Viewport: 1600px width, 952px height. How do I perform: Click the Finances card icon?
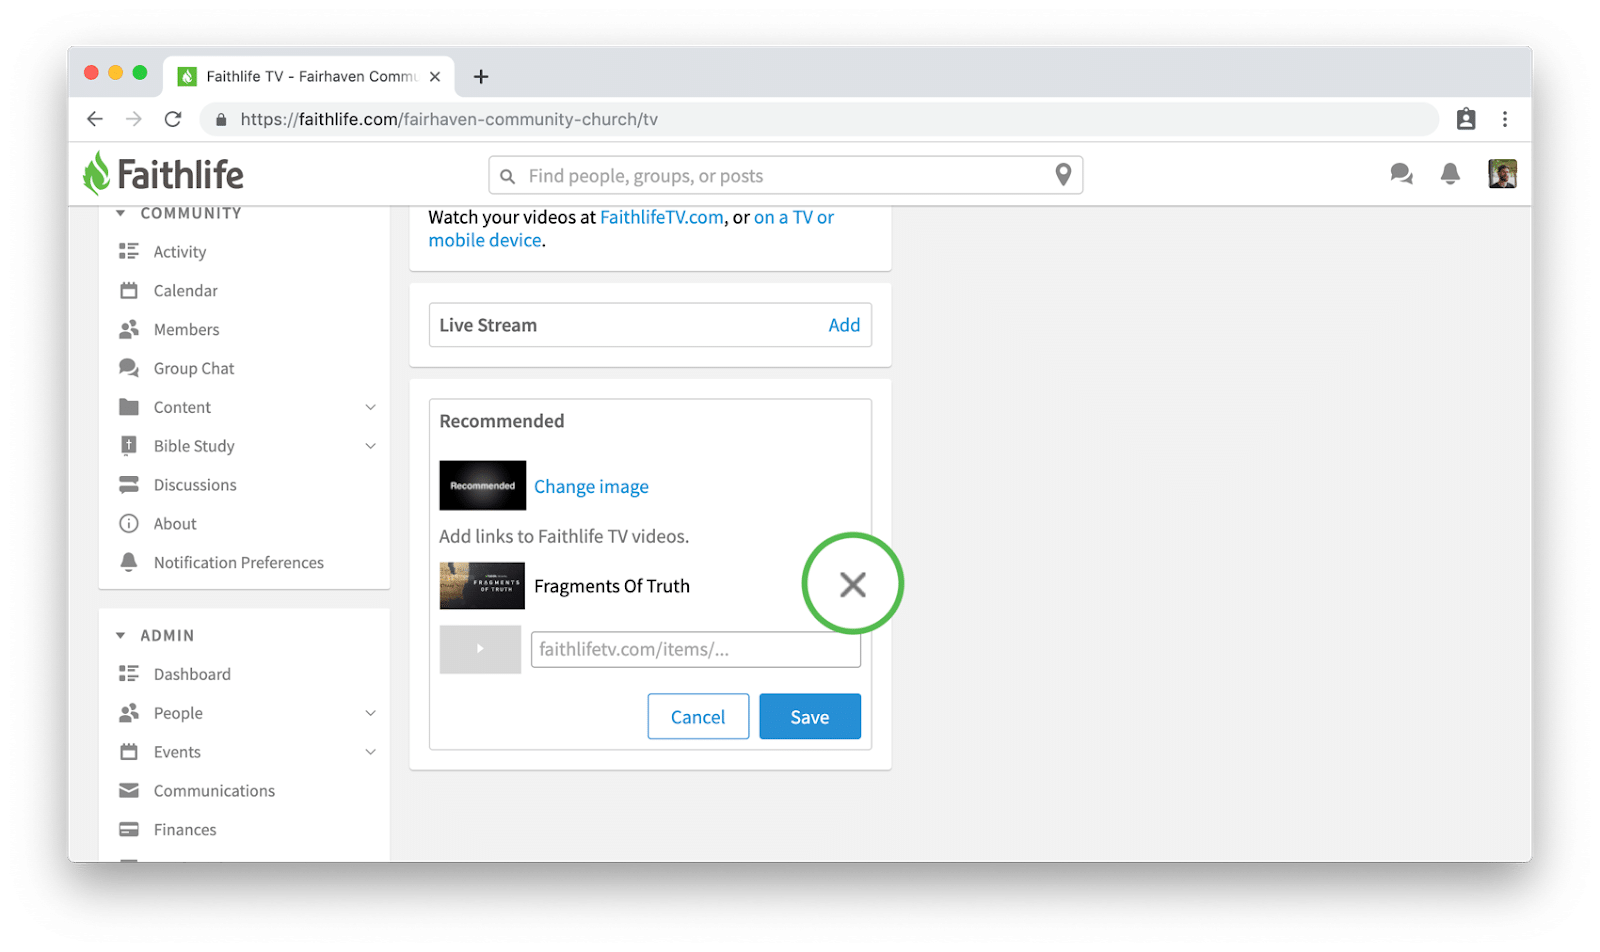129,829
